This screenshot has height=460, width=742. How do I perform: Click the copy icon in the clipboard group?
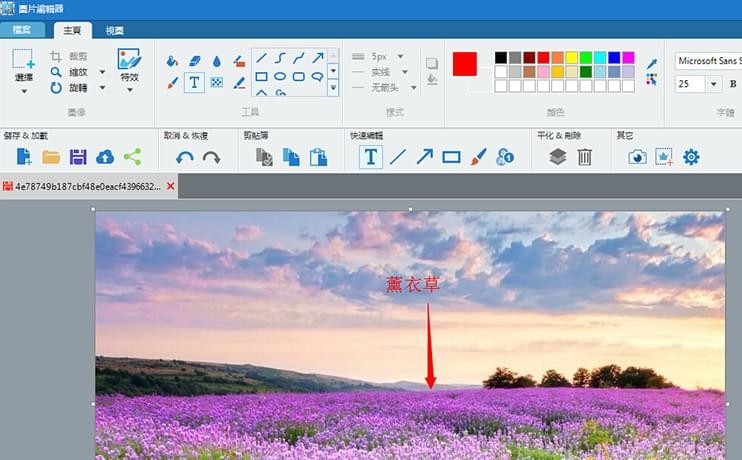[x=291, y=157]
